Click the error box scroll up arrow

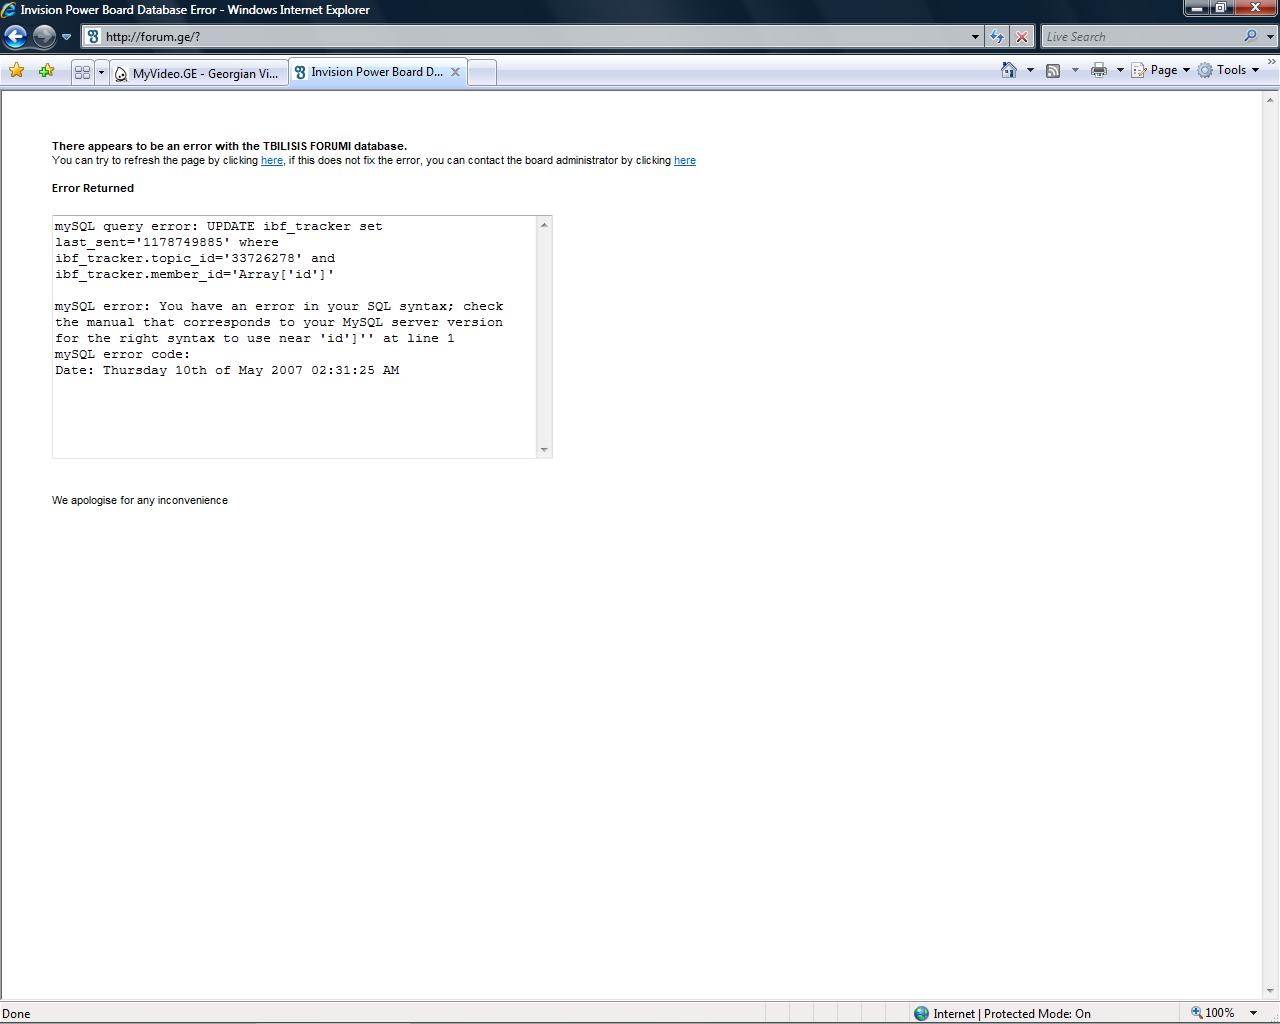pos(544,225)
